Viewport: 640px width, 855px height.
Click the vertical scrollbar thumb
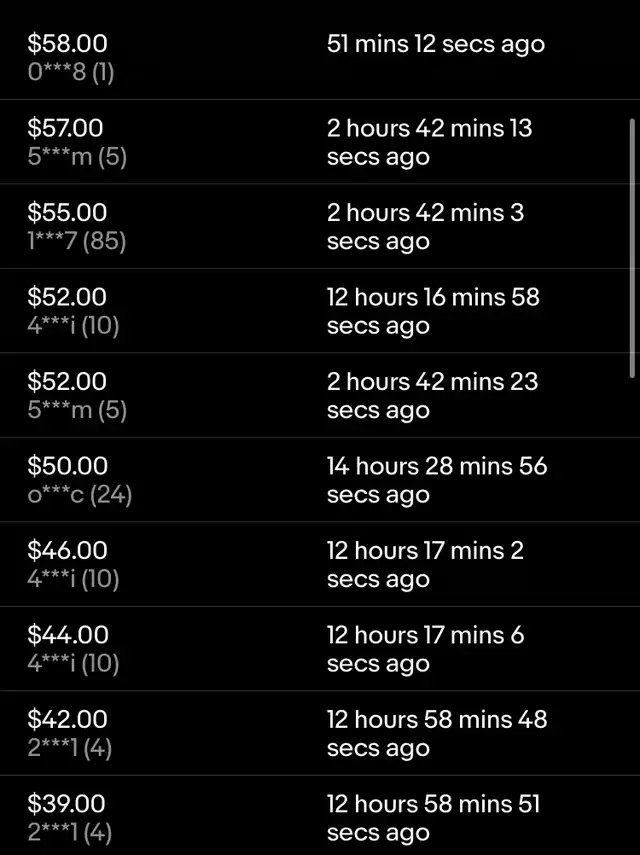tap(632, 245)
